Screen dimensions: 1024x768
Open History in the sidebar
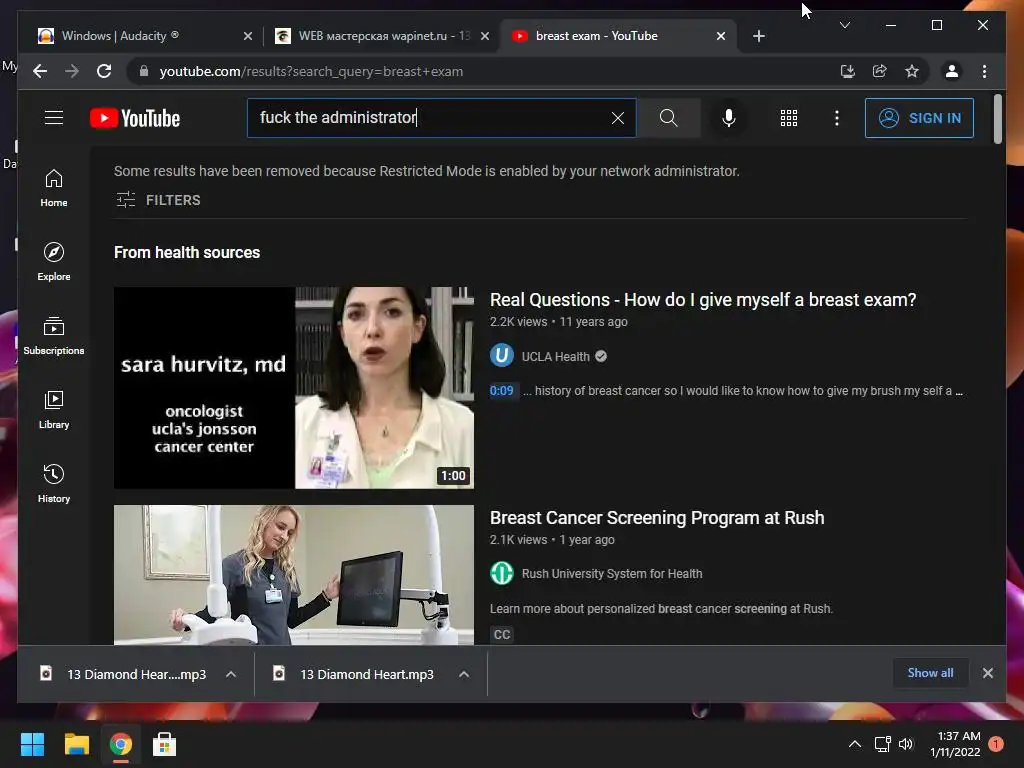54,483
